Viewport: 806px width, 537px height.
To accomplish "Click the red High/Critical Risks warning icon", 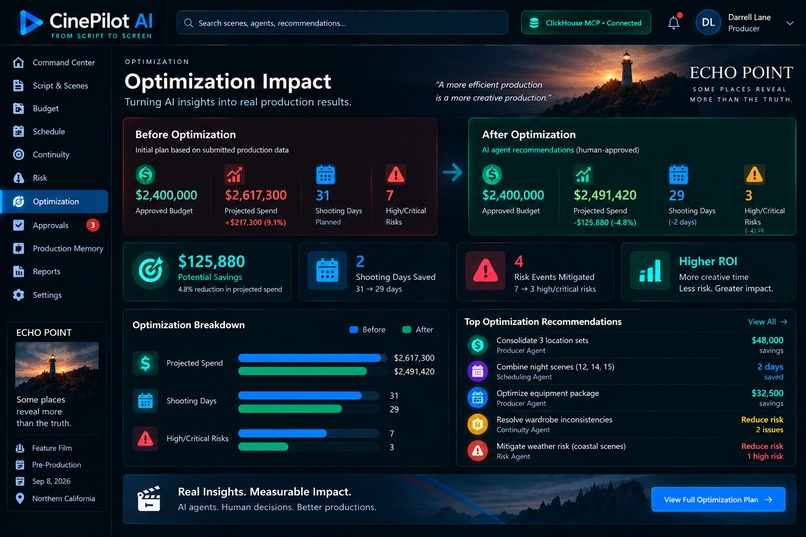I will [396, 175].
